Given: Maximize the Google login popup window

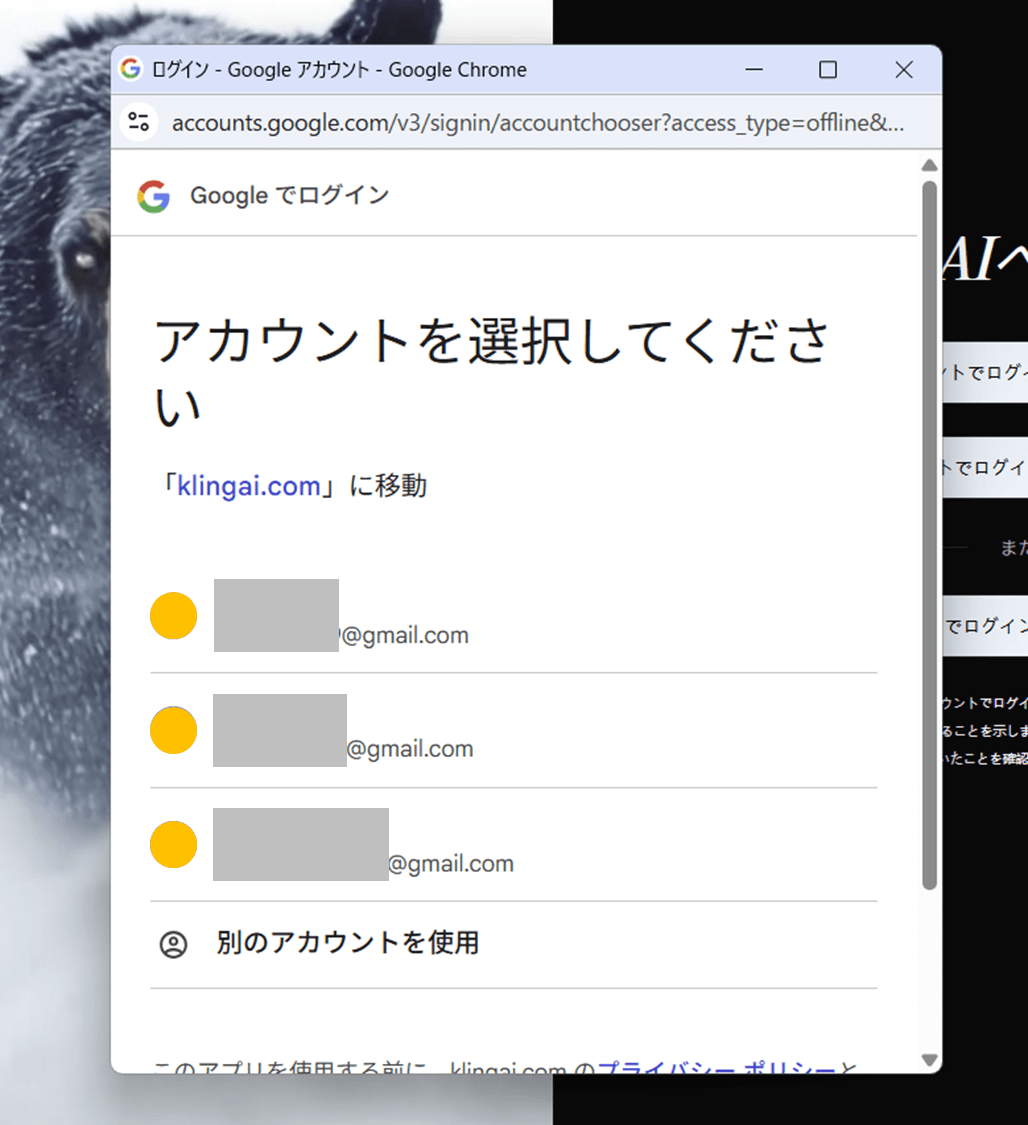Looking at the screenshot, I should (828, 70).
